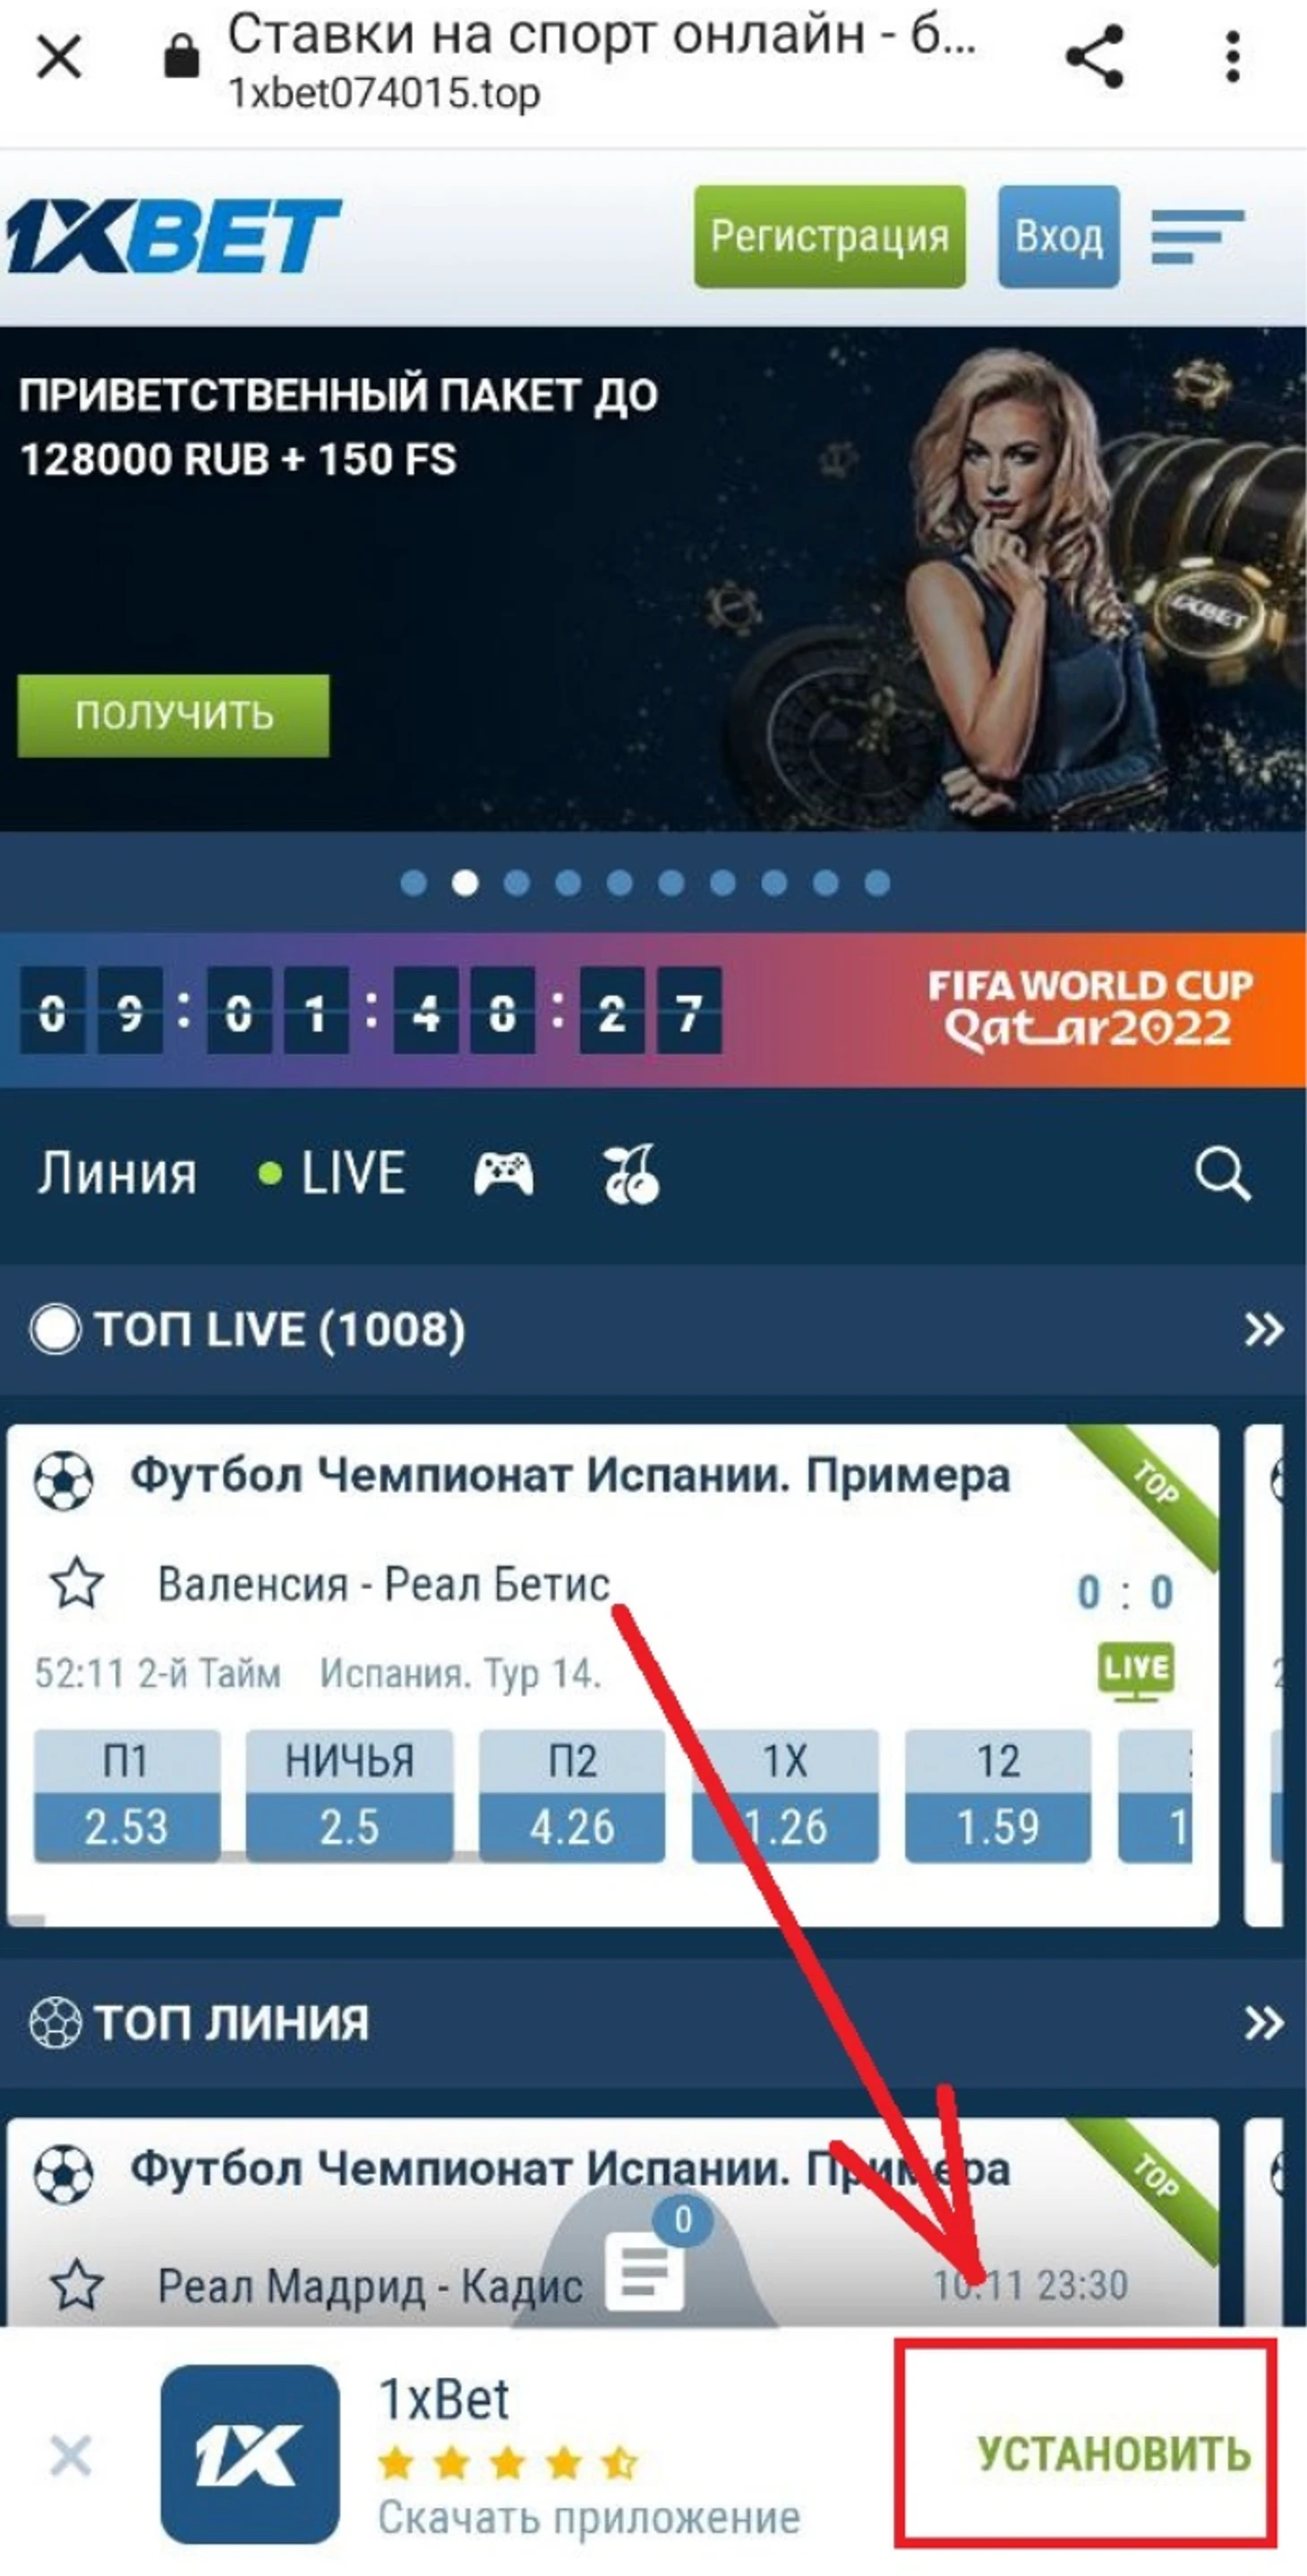The width and height of the screenshot is (1307, 2576).
Task: Favorite the Реал Мадрид - Кадис match star
Action: 77,2285
